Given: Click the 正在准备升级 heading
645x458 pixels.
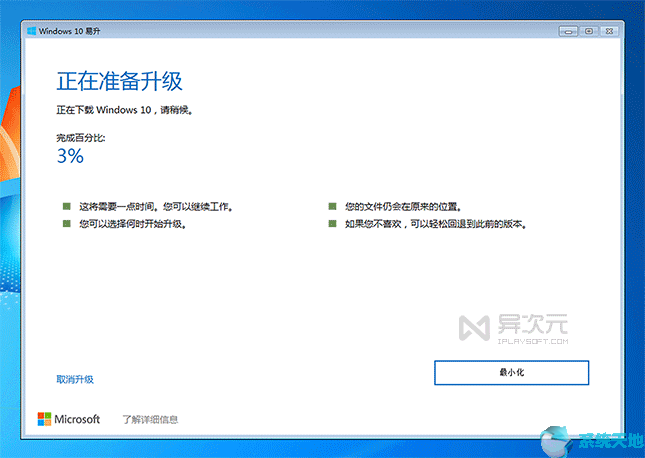Looking at the screenshot, I should (x=119, y=81).
